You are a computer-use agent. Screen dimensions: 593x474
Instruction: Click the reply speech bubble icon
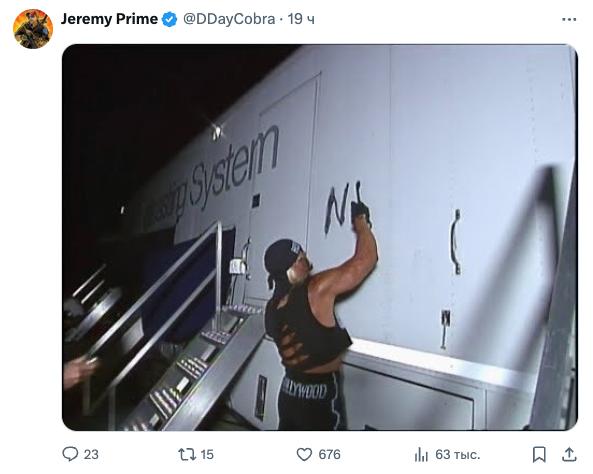(x=70, y=454)
